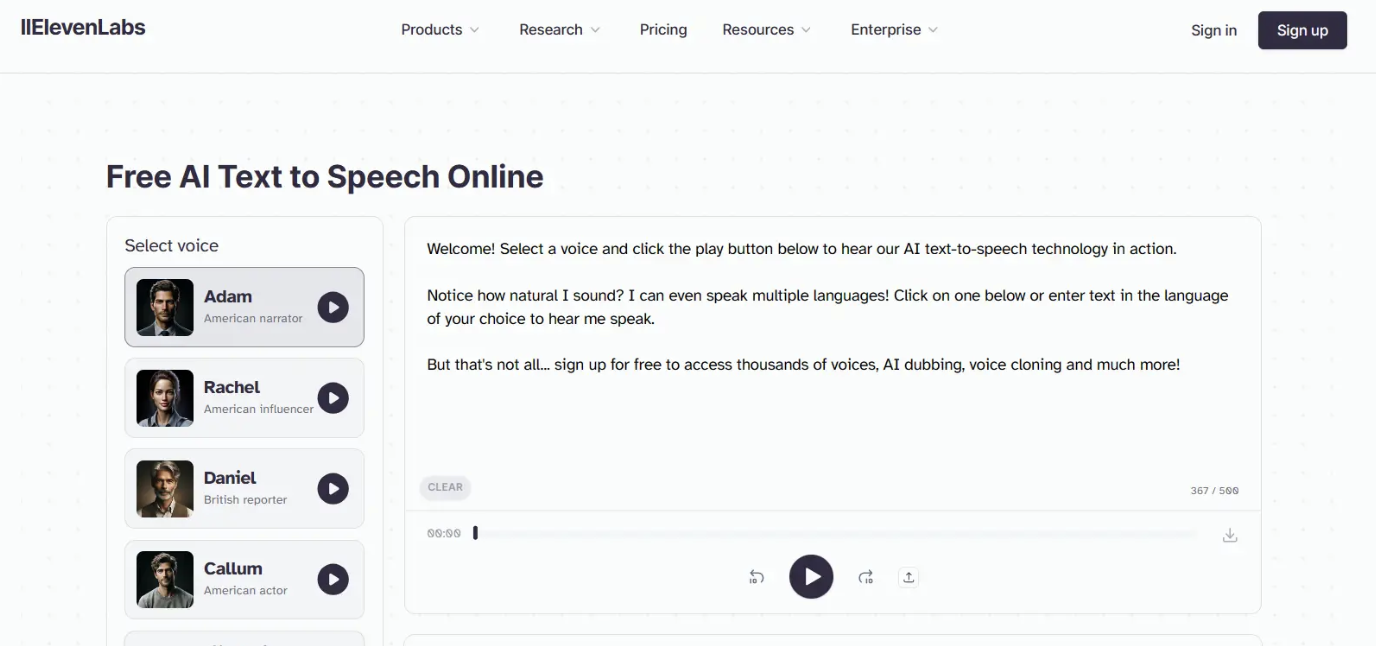
Task: Select Daniel's avatar thumbnail
Action: (165, 488)
